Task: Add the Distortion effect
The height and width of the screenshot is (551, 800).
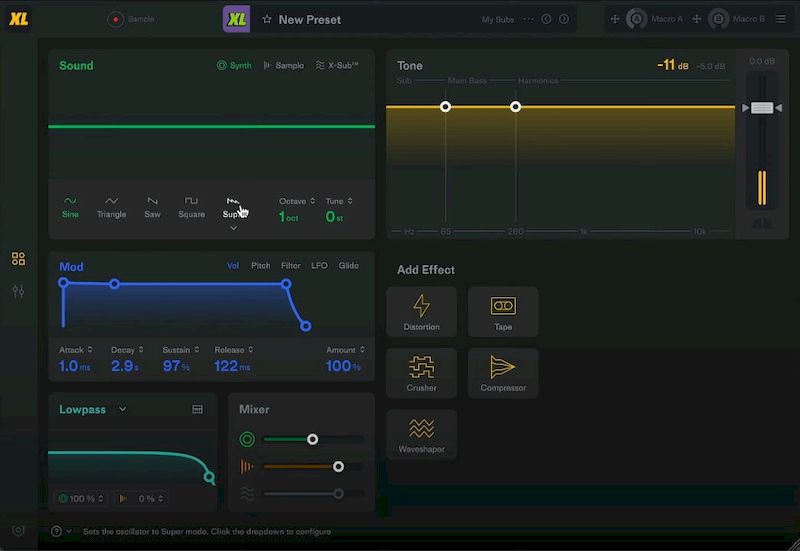Action: click(421, 311)
